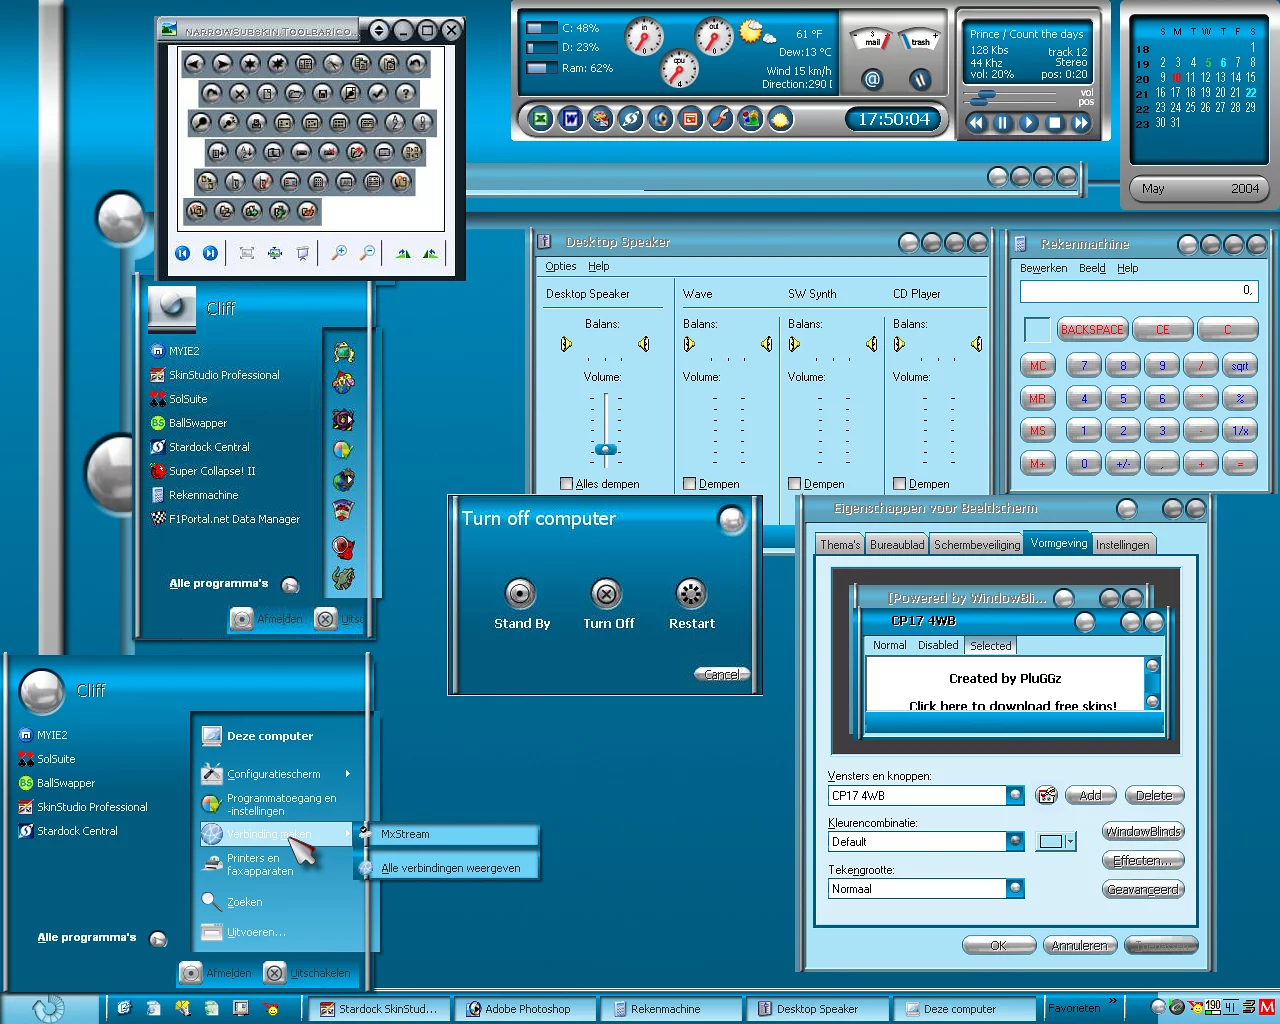1280x1024 pixels.
Task: Pause the music player track
Action: tap(1002, 123)
